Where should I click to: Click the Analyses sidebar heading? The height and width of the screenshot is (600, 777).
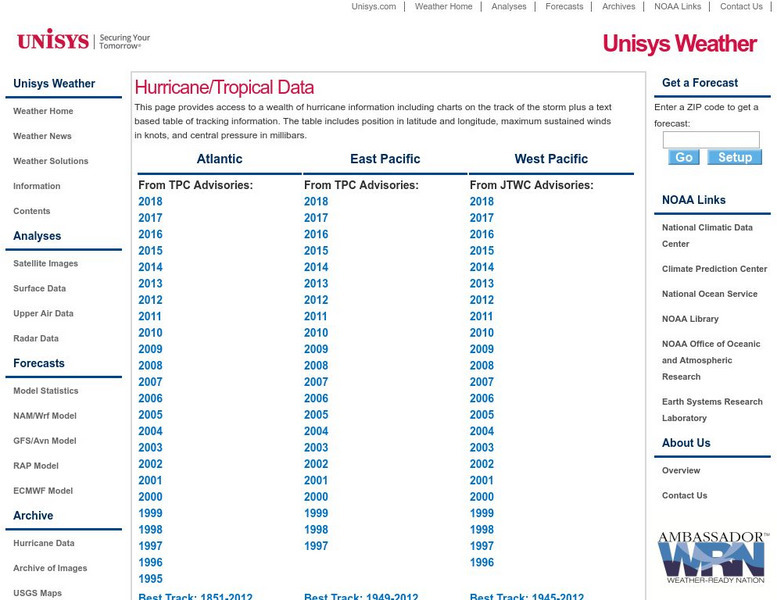(x=37, y=236)
